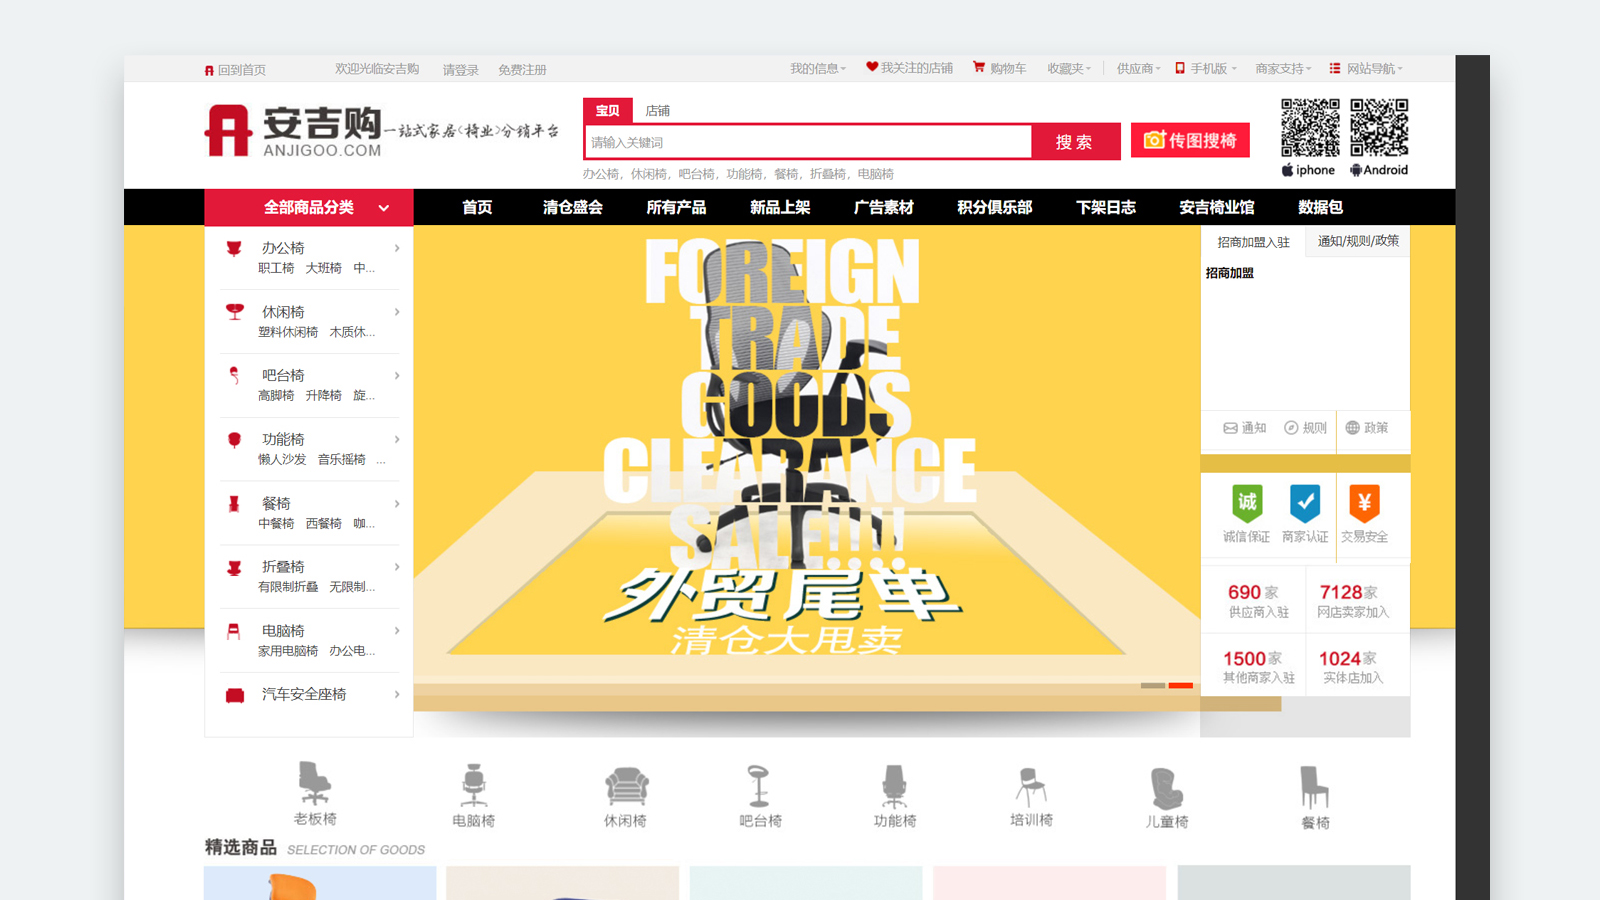Viewport: 1600px width, 900px height.
Task: Click the 吧台椅 stool icon below the banner
Action: click(x=759, y=785)
